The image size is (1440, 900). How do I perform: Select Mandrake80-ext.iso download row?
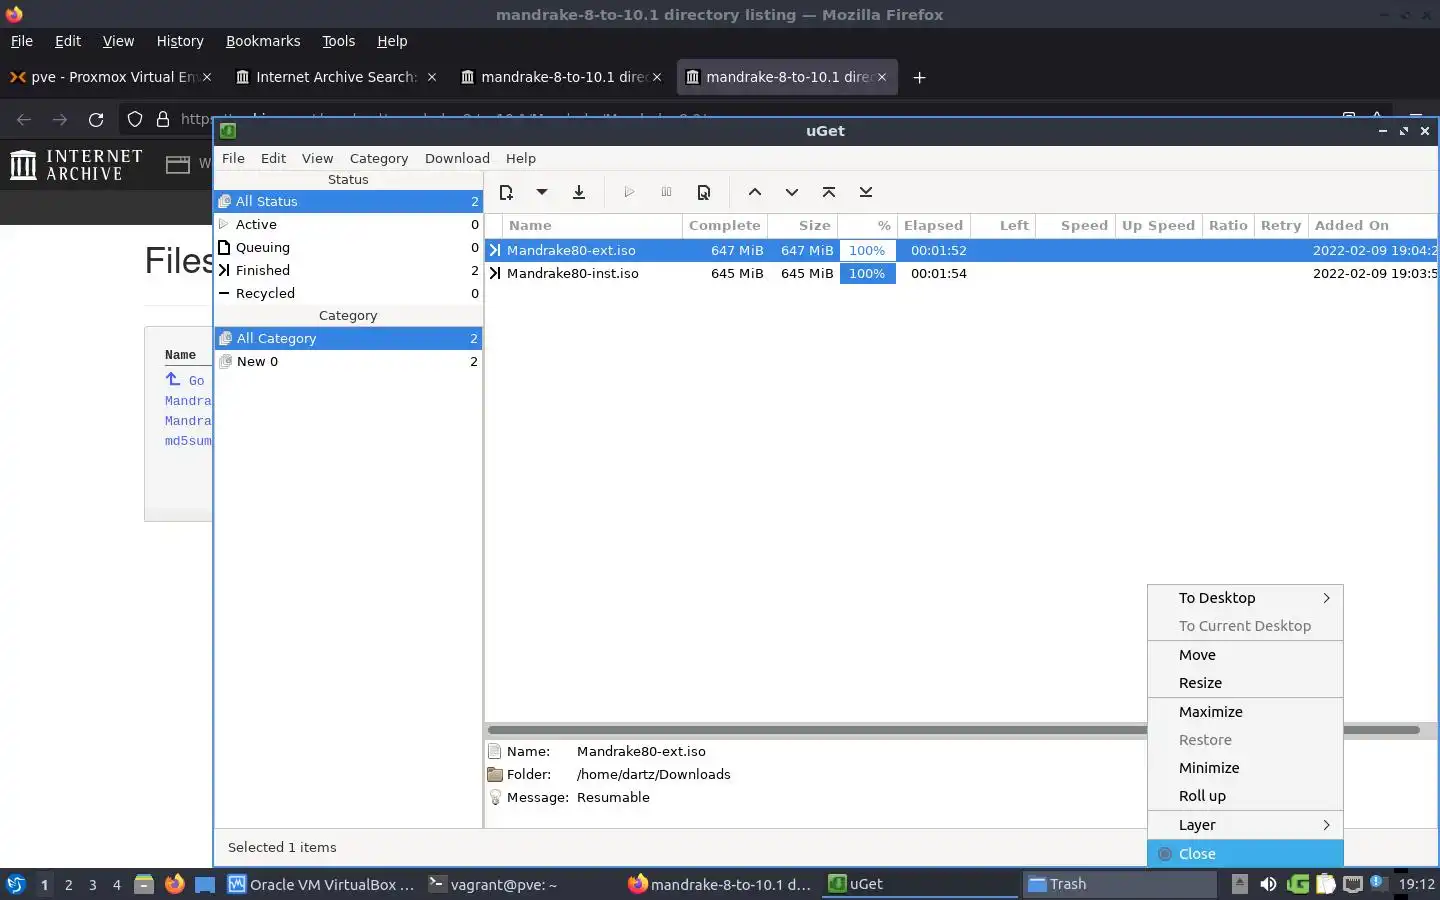[x=961, y=250]
